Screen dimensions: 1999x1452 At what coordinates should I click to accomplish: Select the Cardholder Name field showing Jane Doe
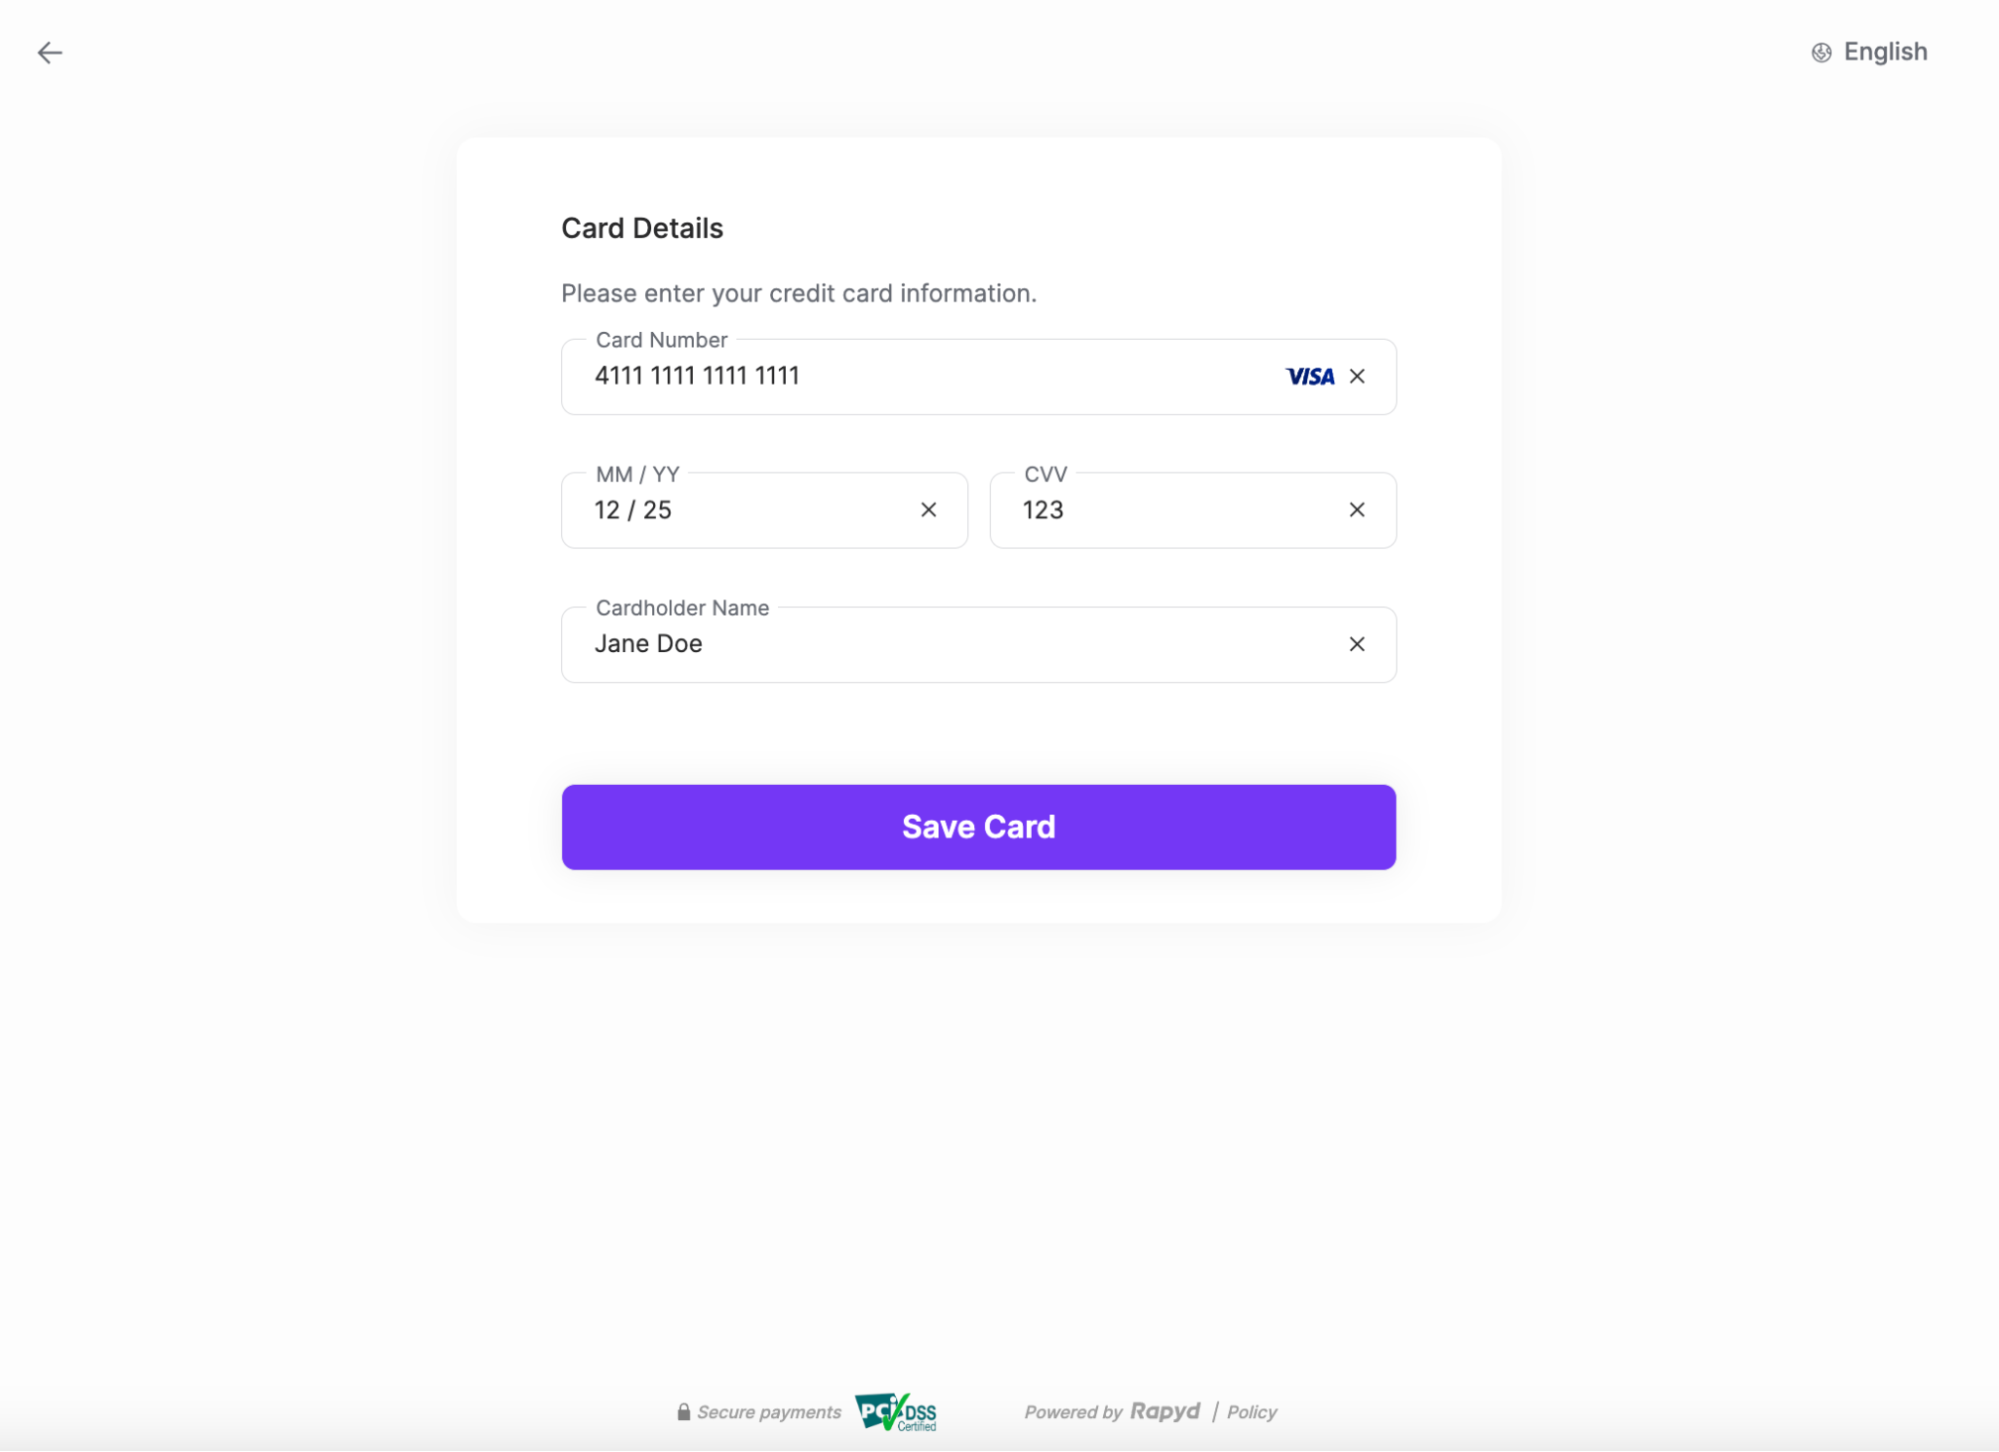850,644
